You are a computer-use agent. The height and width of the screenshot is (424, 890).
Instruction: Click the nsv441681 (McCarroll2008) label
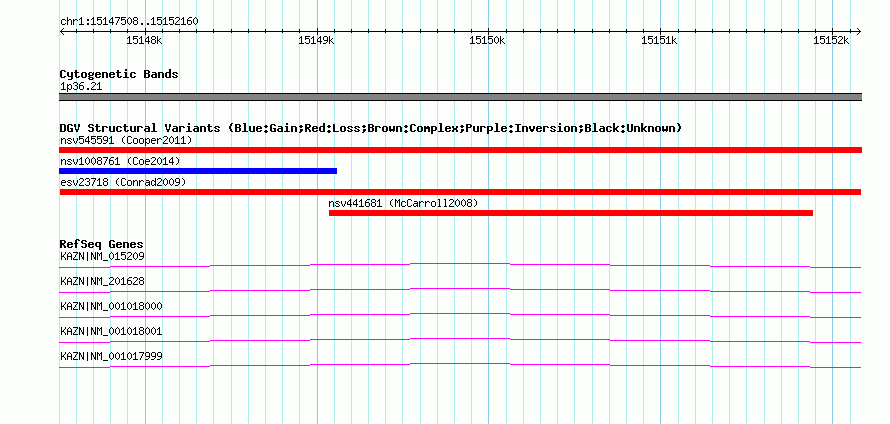403,203
